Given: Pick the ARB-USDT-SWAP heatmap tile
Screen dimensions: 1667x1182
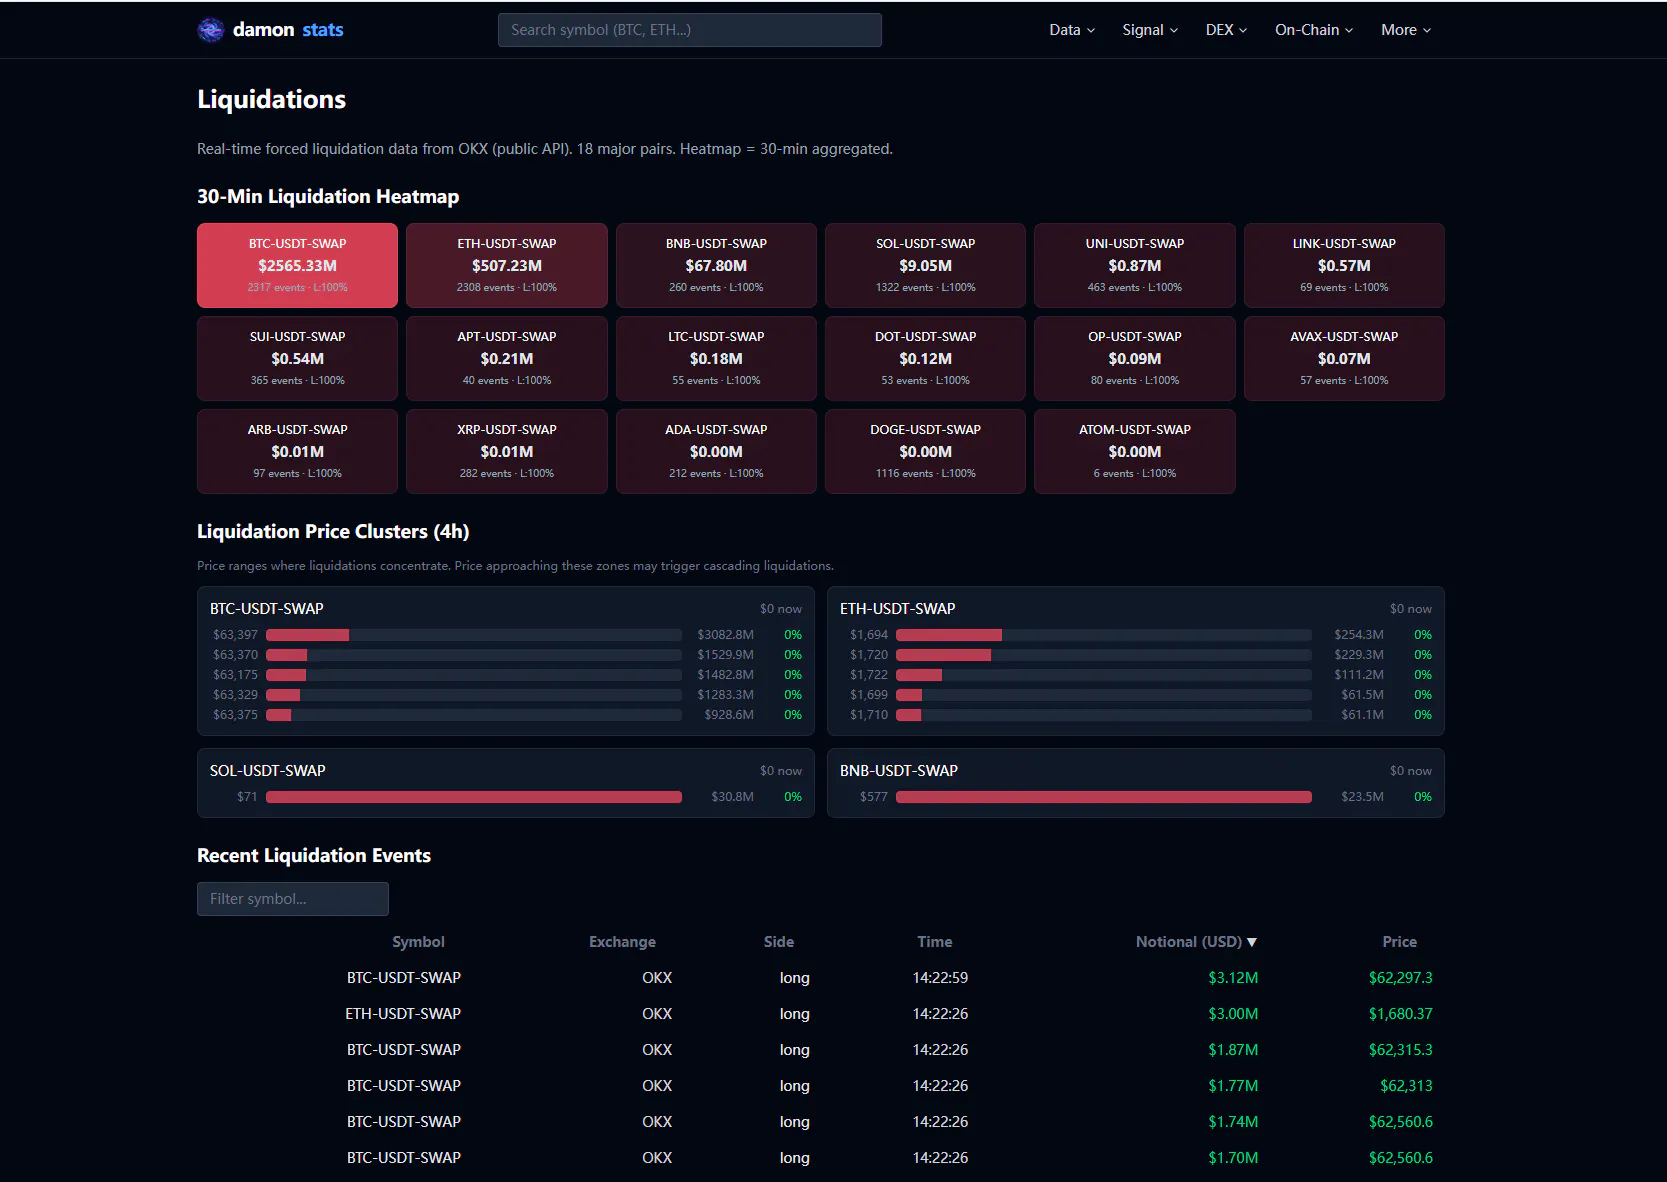Looking at the screenshot, I should click(x=297, y=451).
